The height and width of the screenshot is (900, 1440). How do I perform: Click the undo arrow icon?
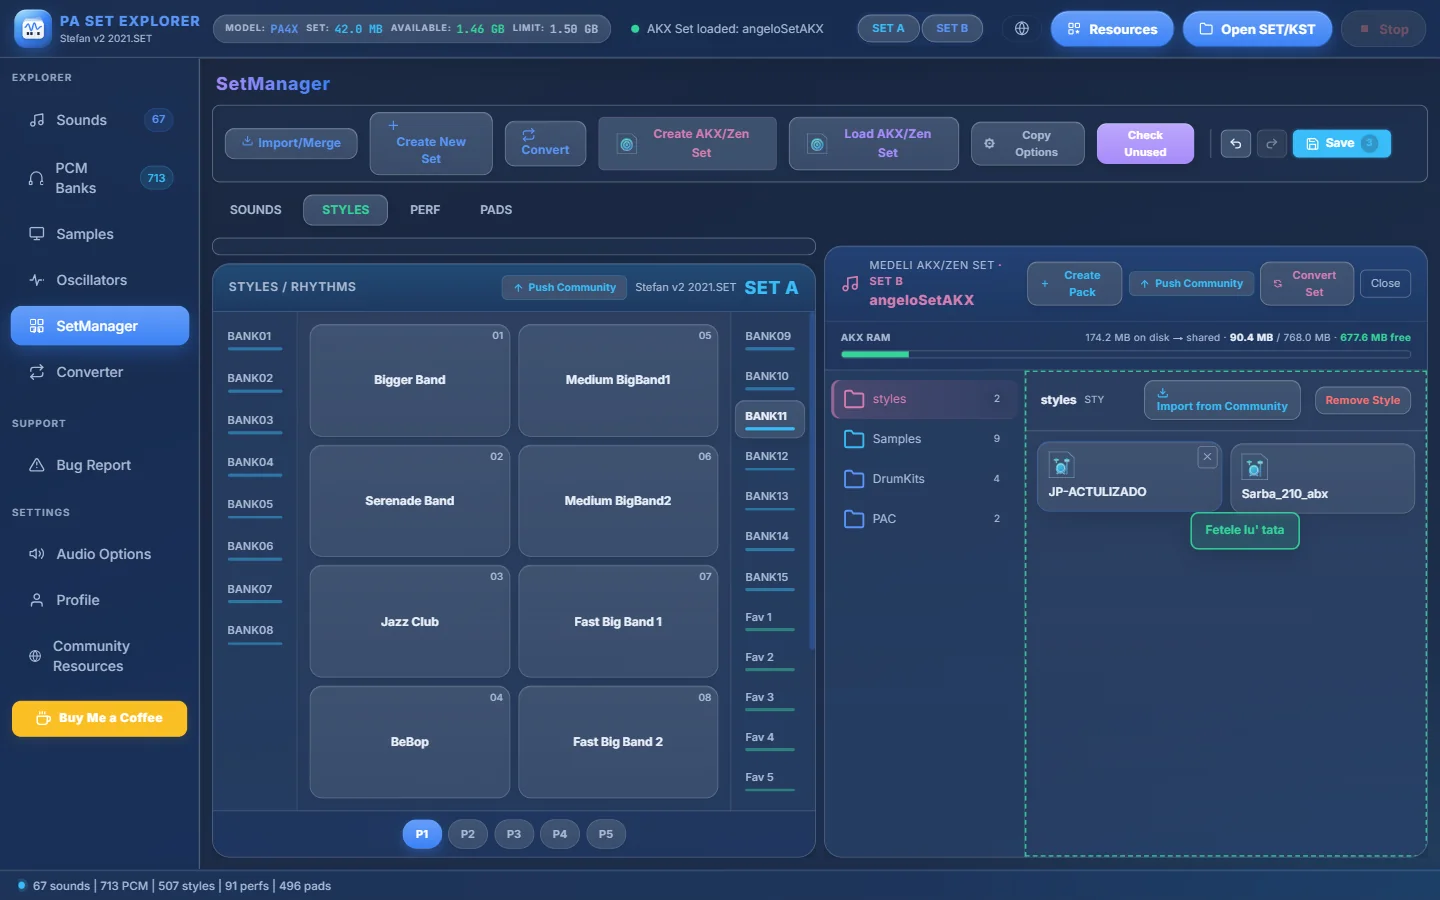click(x=1235, y=144)
